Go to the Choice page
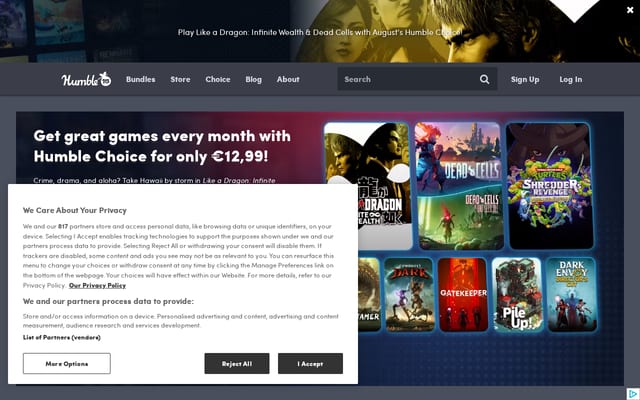Screen dimensions: 640x400 tap(218, 79)
